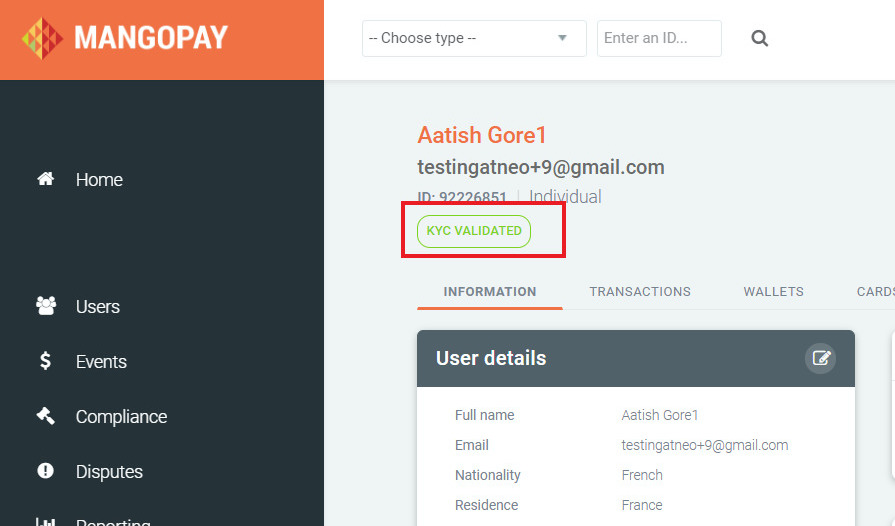Image resolution: width=895 pixels, height=526 pixels.
Task: Click the Users group icon
Action: [x=46, y=306]
